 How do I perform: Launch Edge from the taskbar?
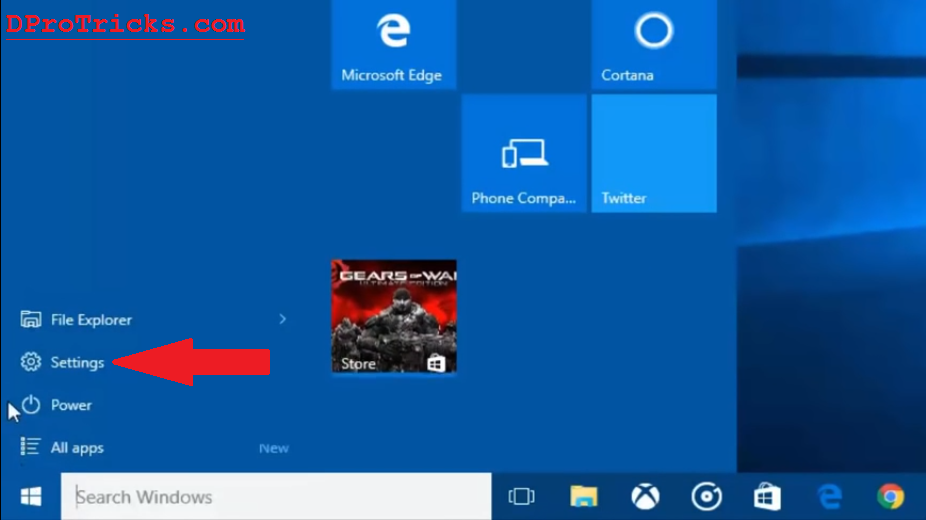(x=830, y=496)
